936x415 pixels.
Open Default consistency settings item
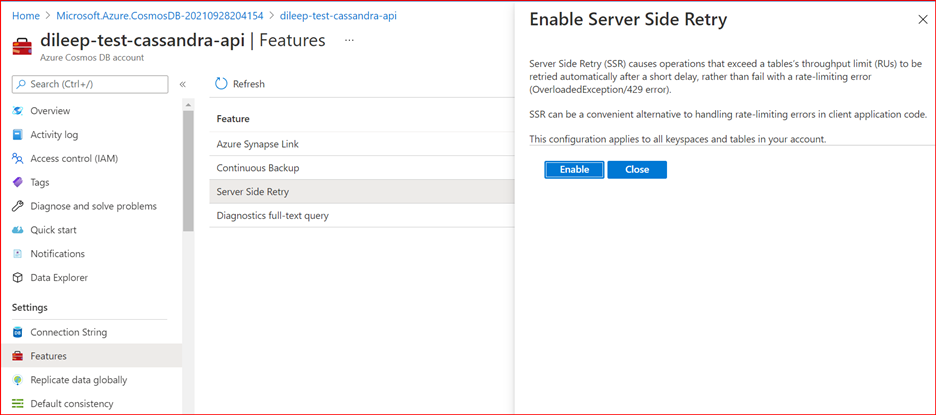pyautogui.click(x=72, y=404)
